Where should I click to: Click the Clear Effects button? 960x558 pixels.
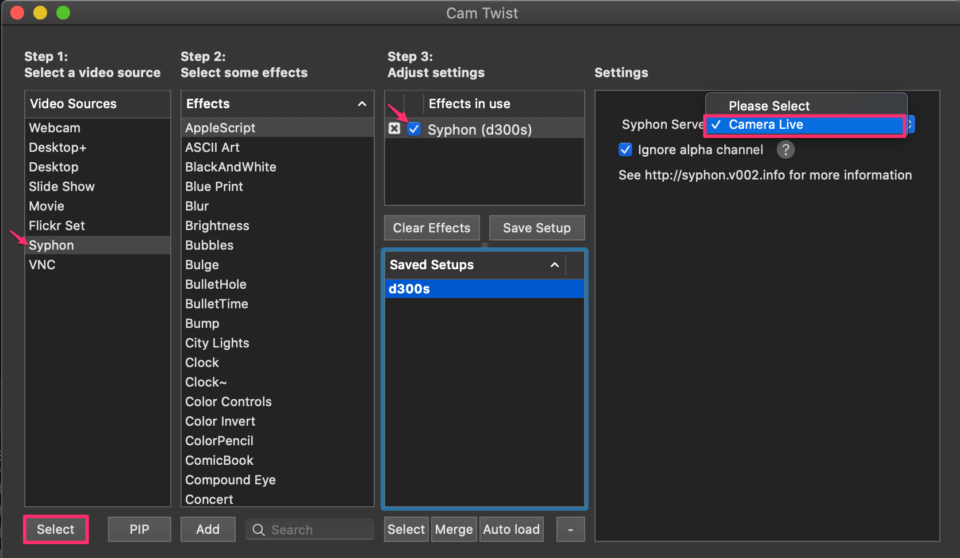[x=432, y=228]
